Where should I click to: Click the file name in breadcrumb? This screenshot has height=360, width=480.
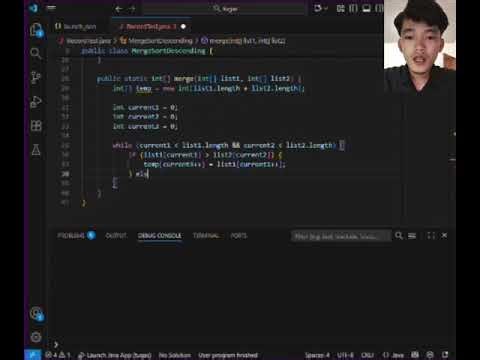pos(88,41)
